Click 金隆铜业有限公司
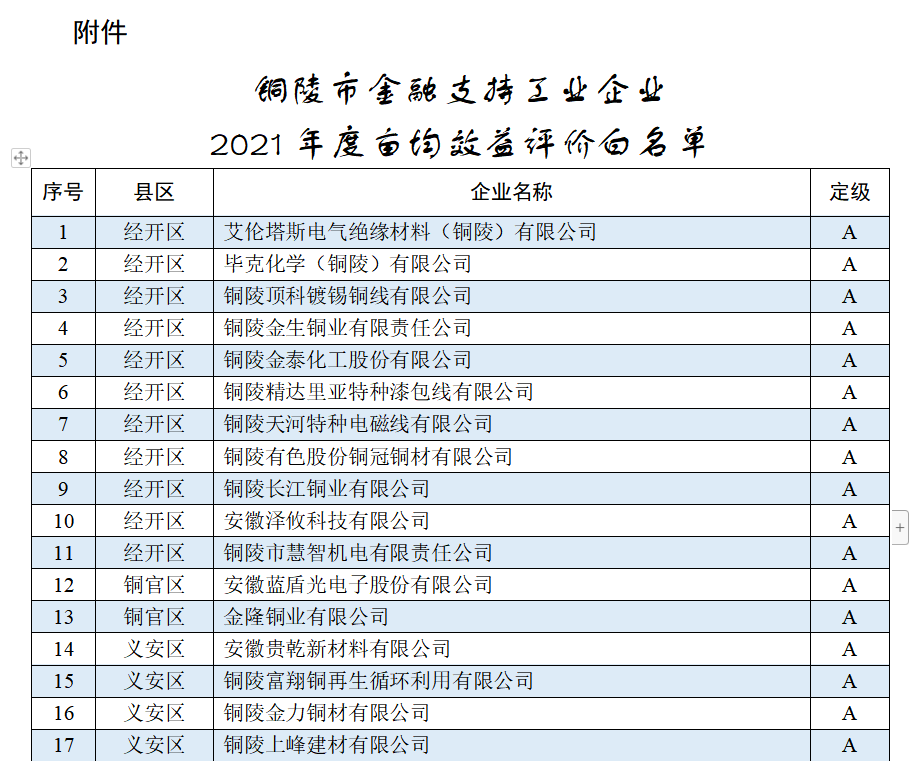Image resolution: width=920 pixels, height=761 pixels. [306, 617]
